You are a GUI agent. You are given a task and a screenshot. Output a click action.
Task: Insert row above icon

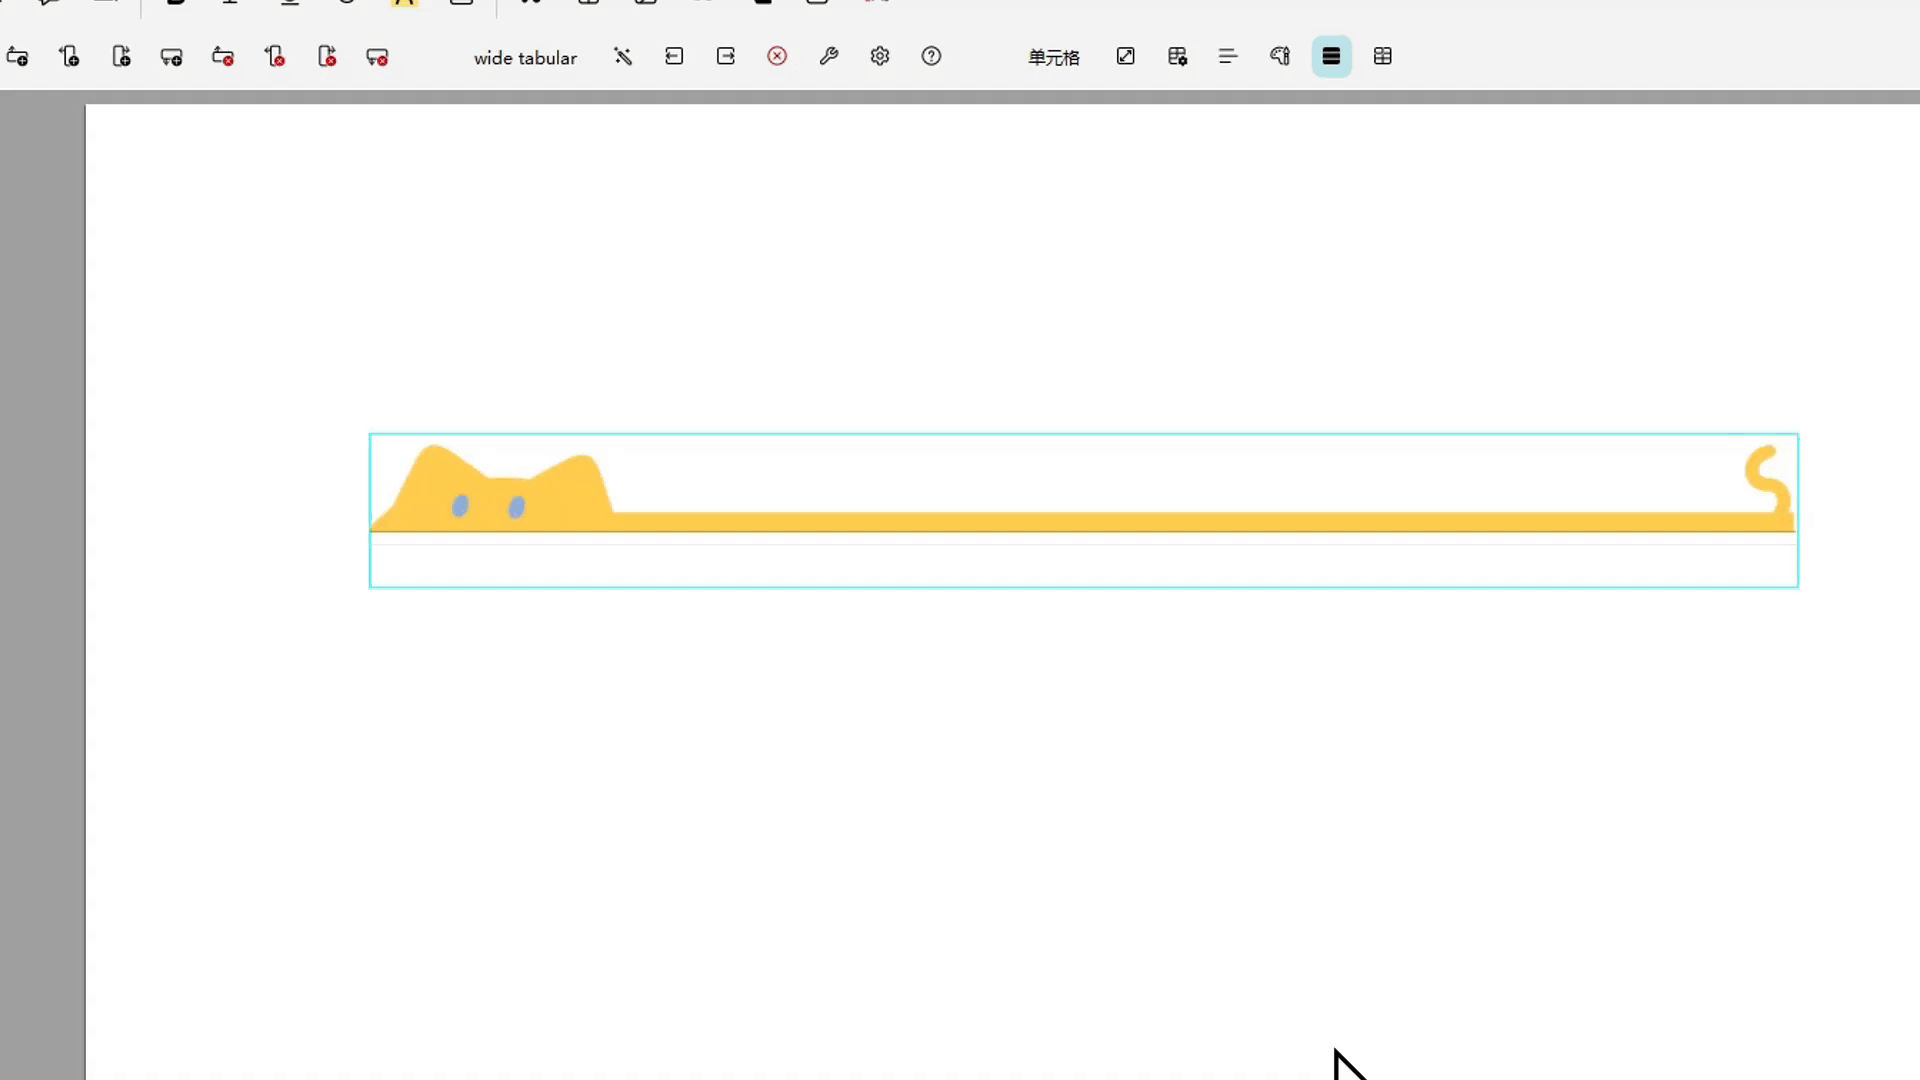pyautogui.click(x=17, y=57)
